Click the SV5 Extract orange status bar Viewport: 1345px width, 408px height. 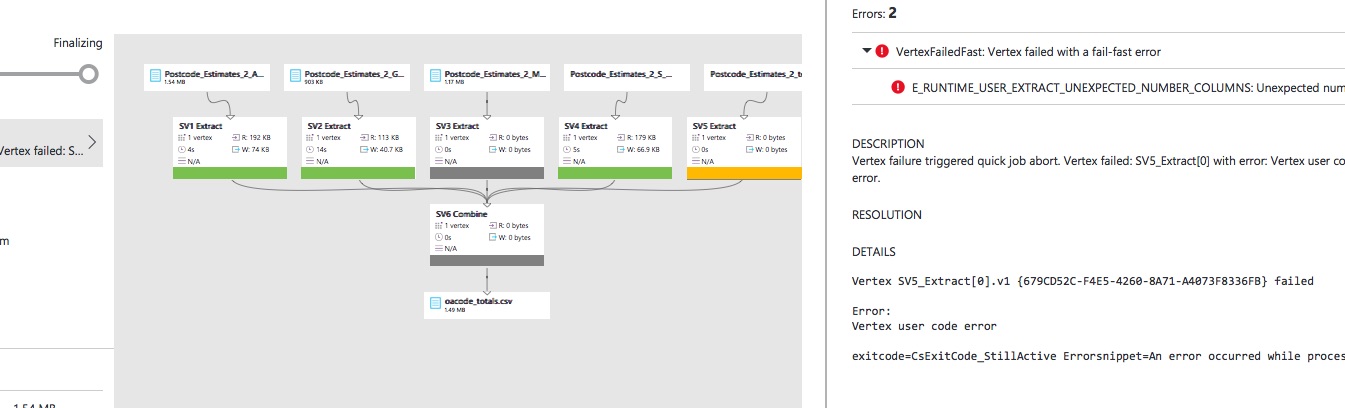point(744,173)
